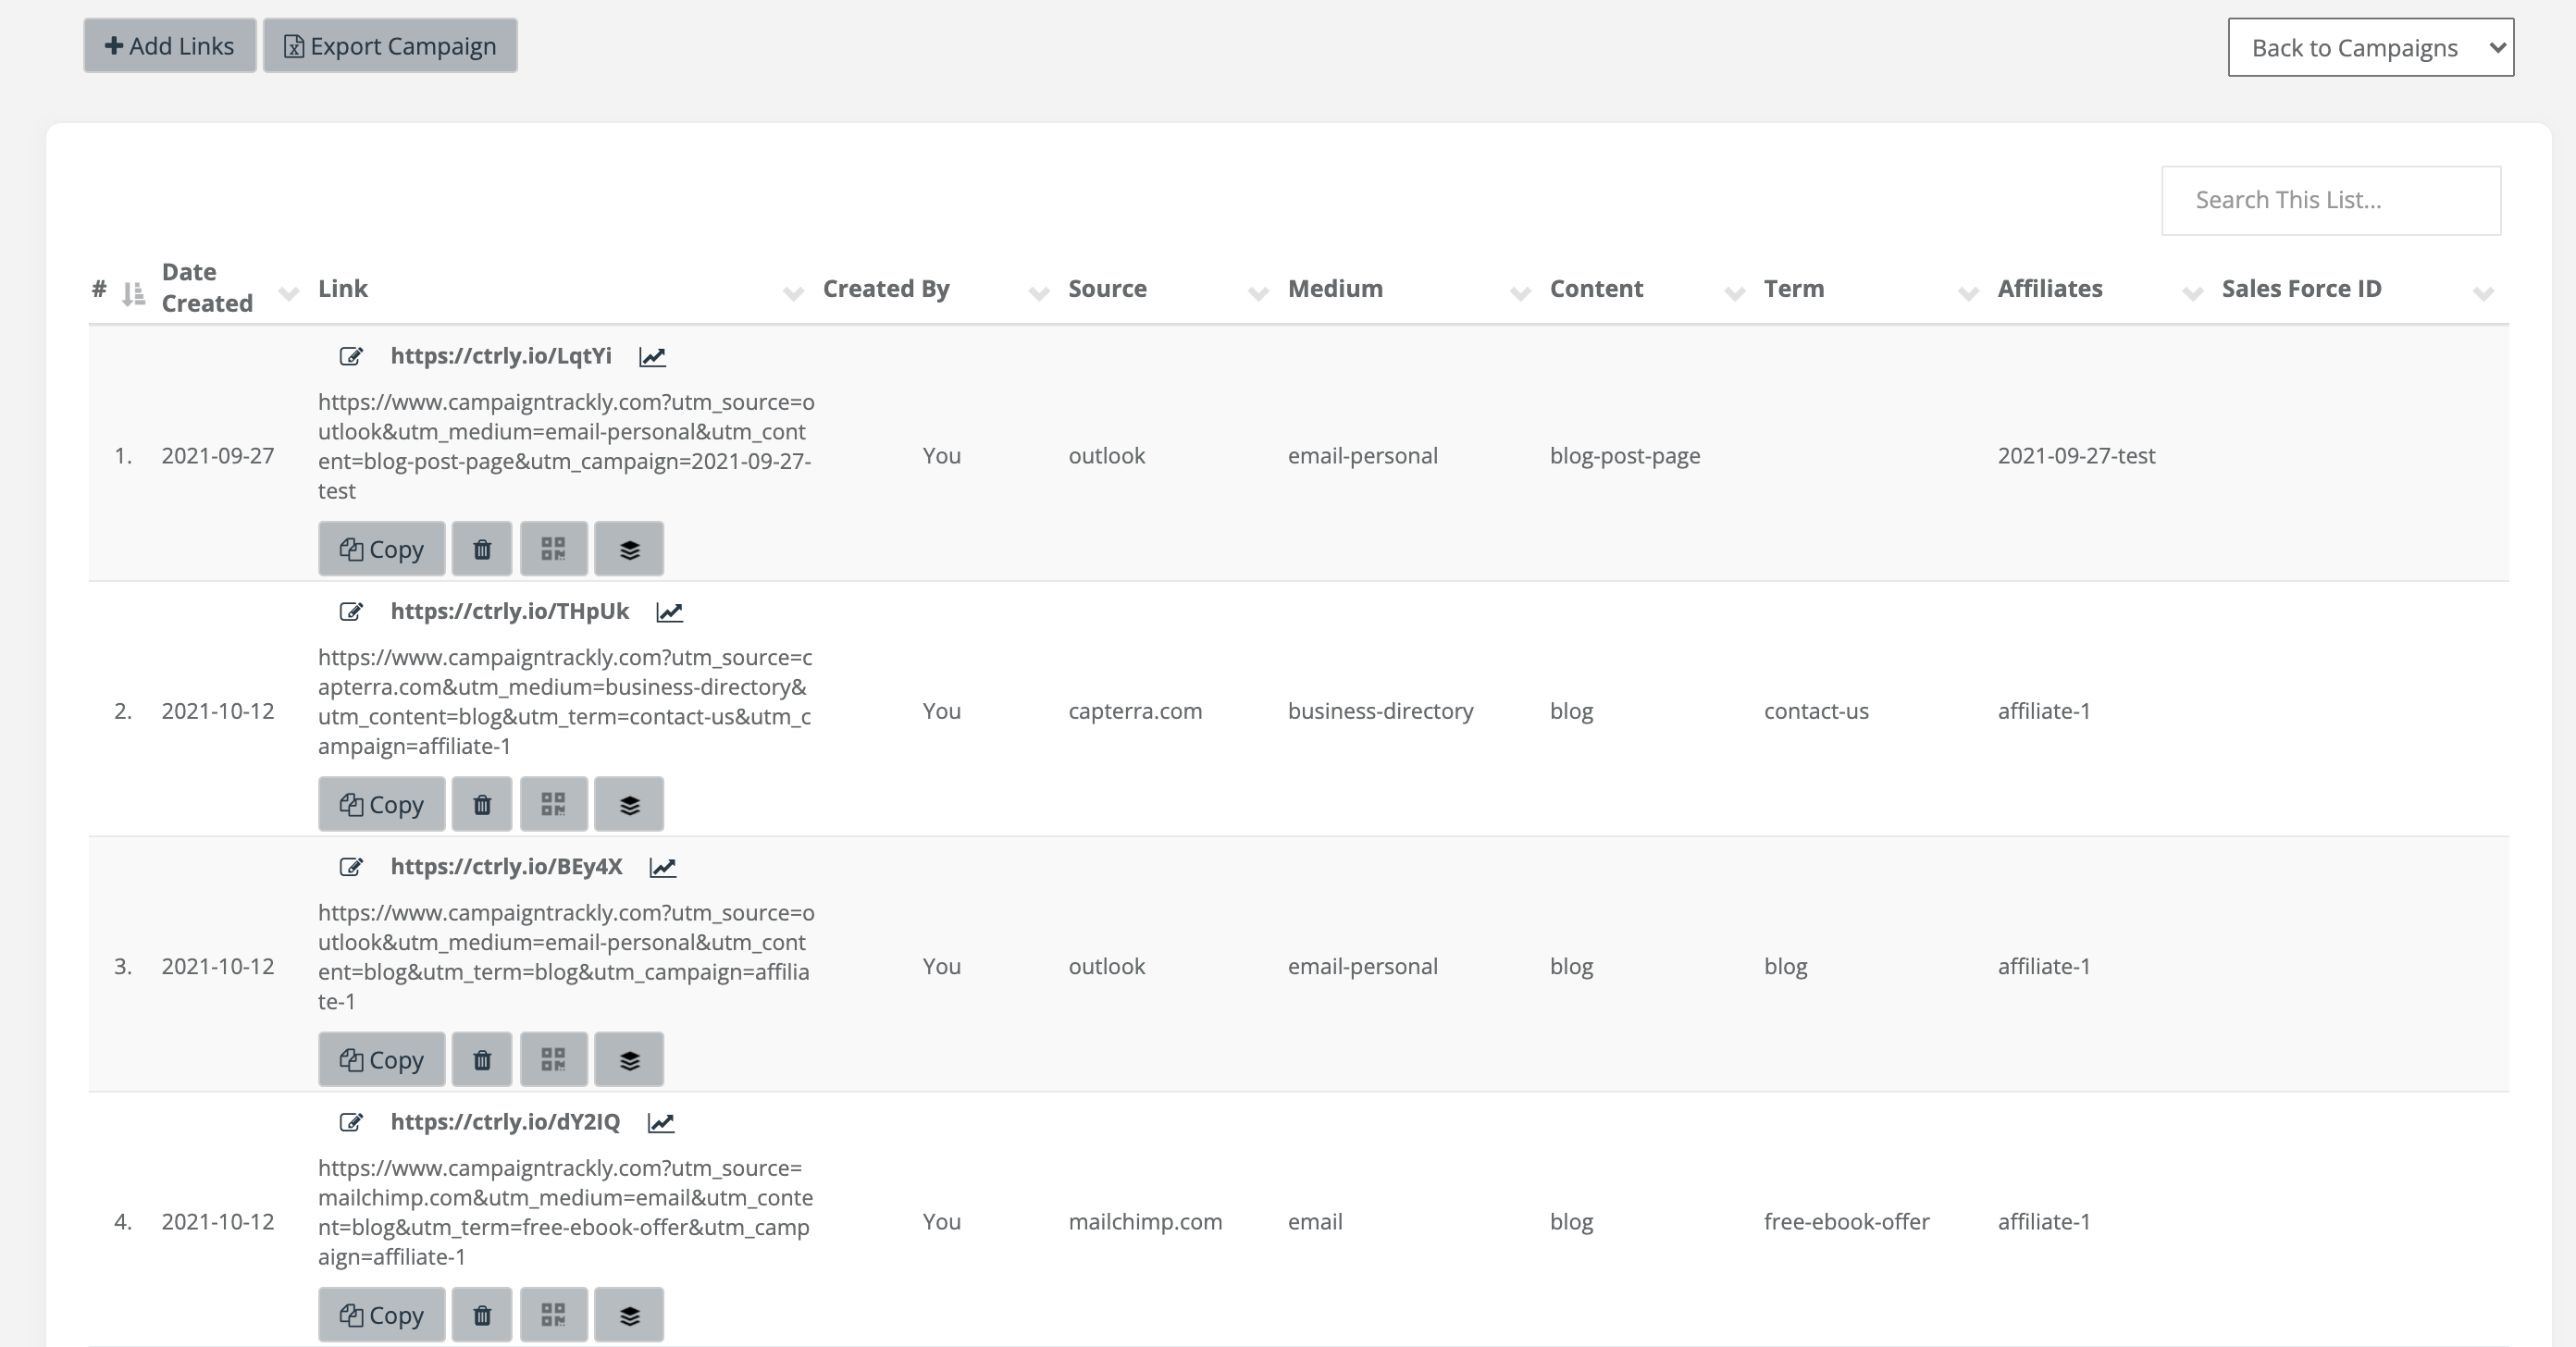The height and width of the screenshot is (1347, 2576).
Task: Select the free-ebook-offer term cell
Action: coord(1846,1221)
